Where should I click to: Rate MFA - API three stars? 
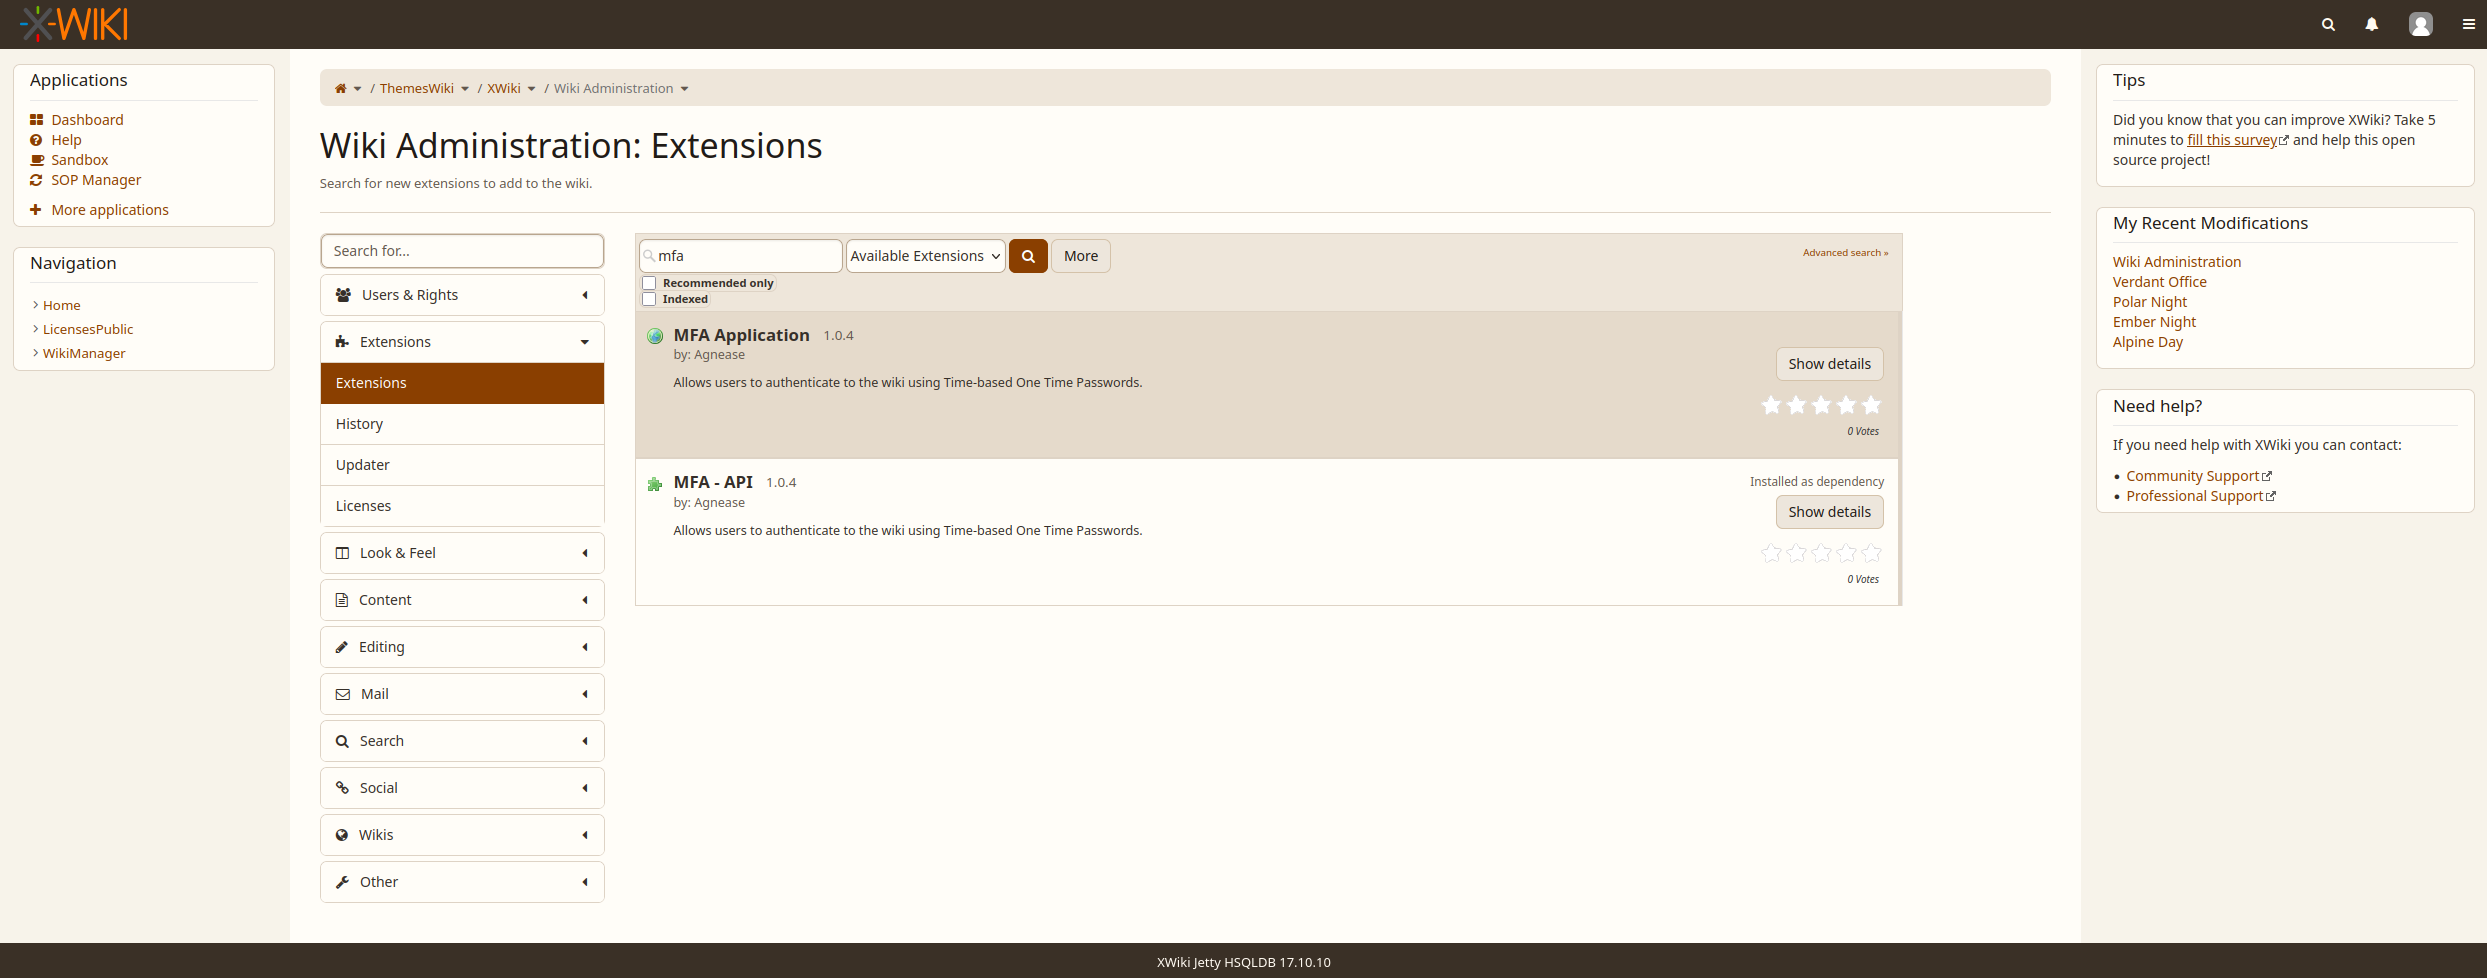click(1821, 553)
